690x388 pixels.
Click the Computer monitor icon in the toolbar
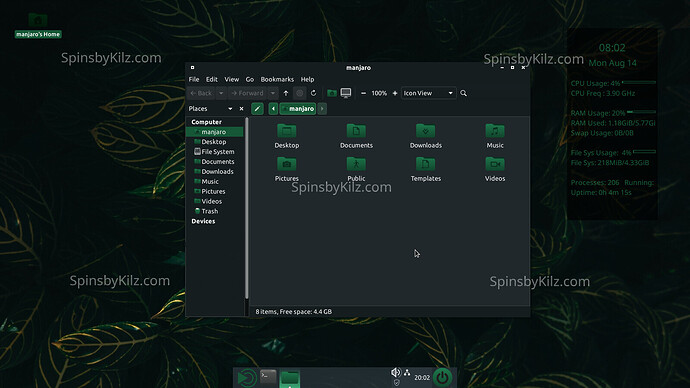click(x=346, y=93)
